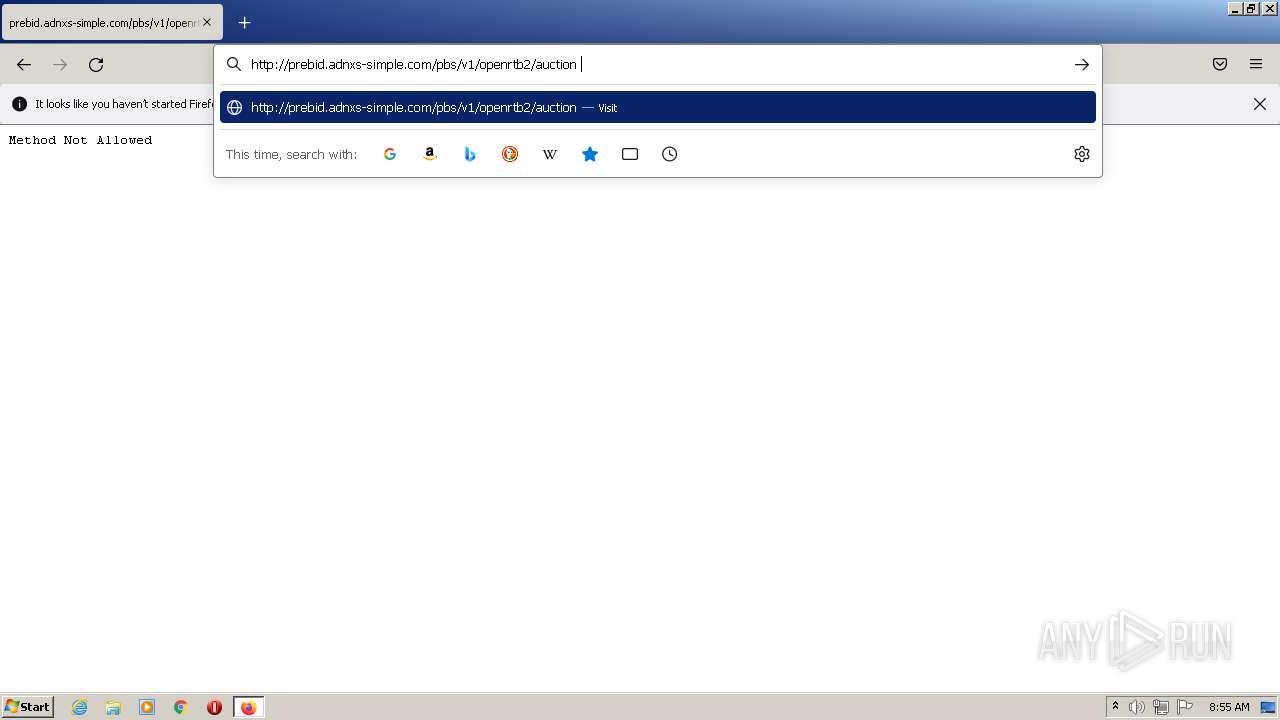The image size is (1280, 720).
Task: Open search settings gear
Action: pyautogui.click(x=1082, y=154)
